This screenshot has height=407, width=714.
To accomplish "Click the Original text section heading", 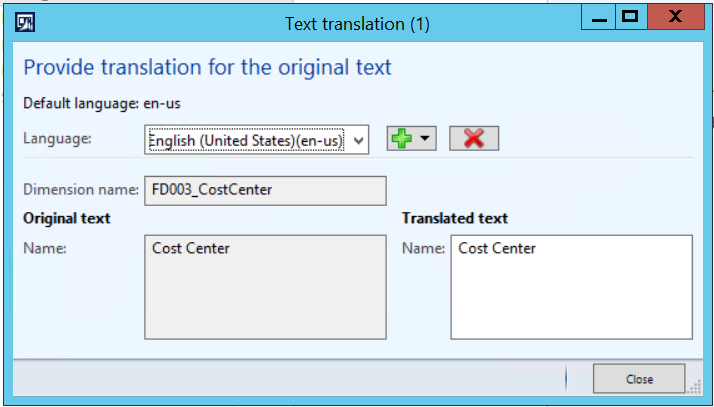I will tap(66, 218).
